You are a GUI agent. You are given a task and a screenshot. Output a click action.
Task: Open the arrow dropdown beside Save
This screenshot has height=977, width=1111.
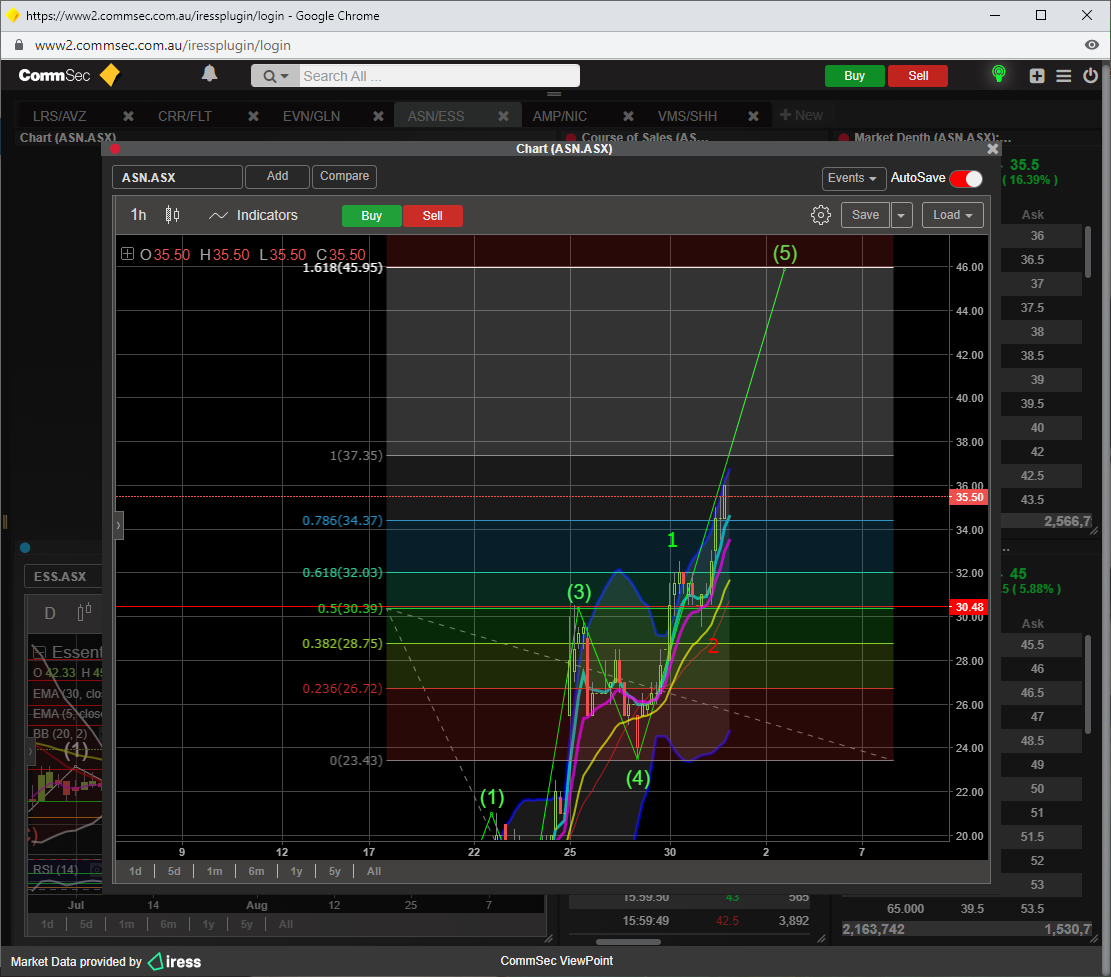point(902,215)
